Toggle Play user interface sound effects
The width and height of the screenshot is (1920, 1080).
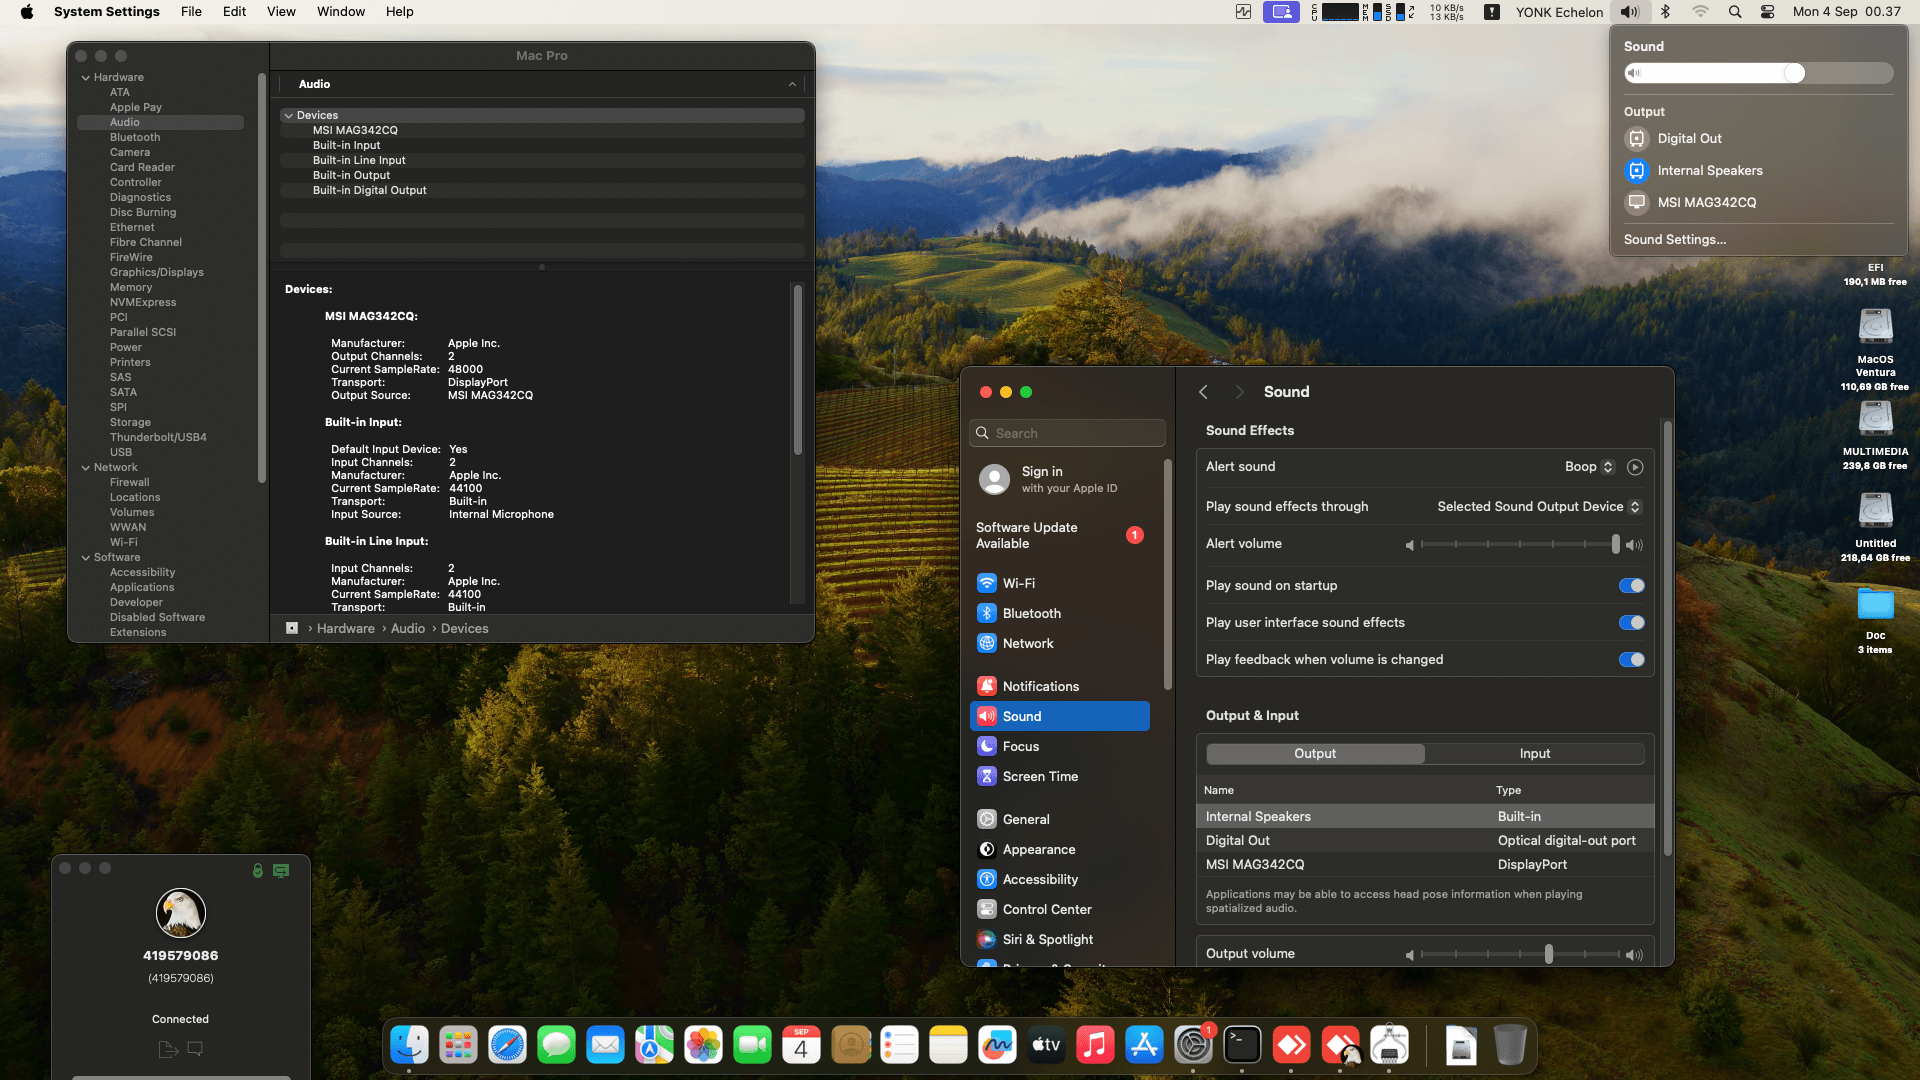1631,623
